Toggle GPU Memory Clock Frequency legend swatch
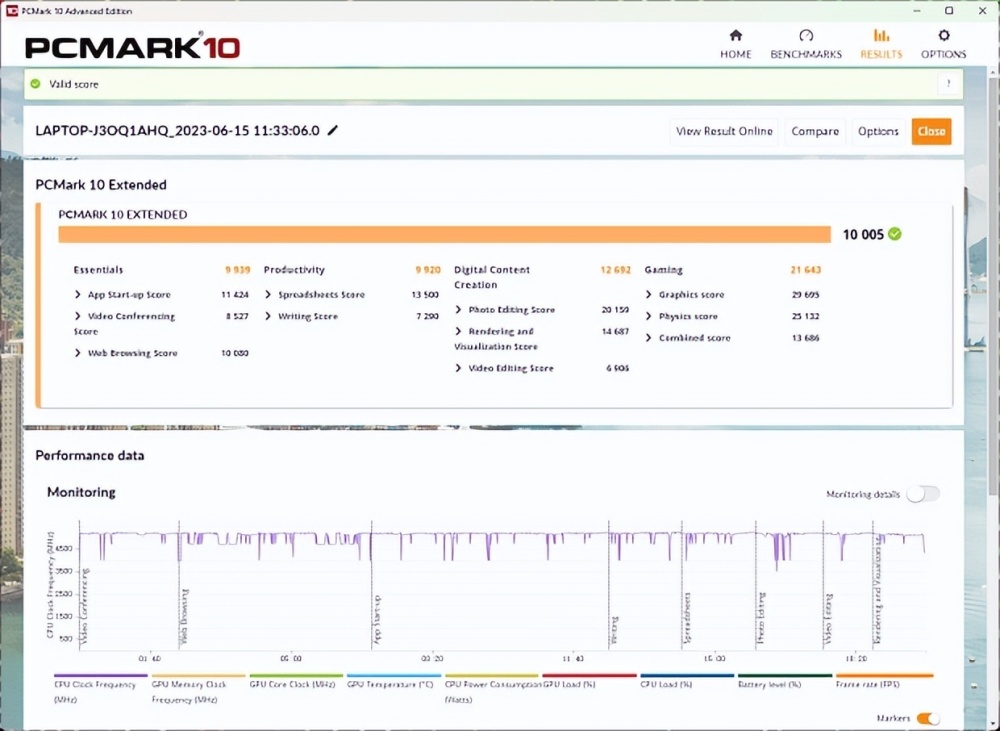 198,675
